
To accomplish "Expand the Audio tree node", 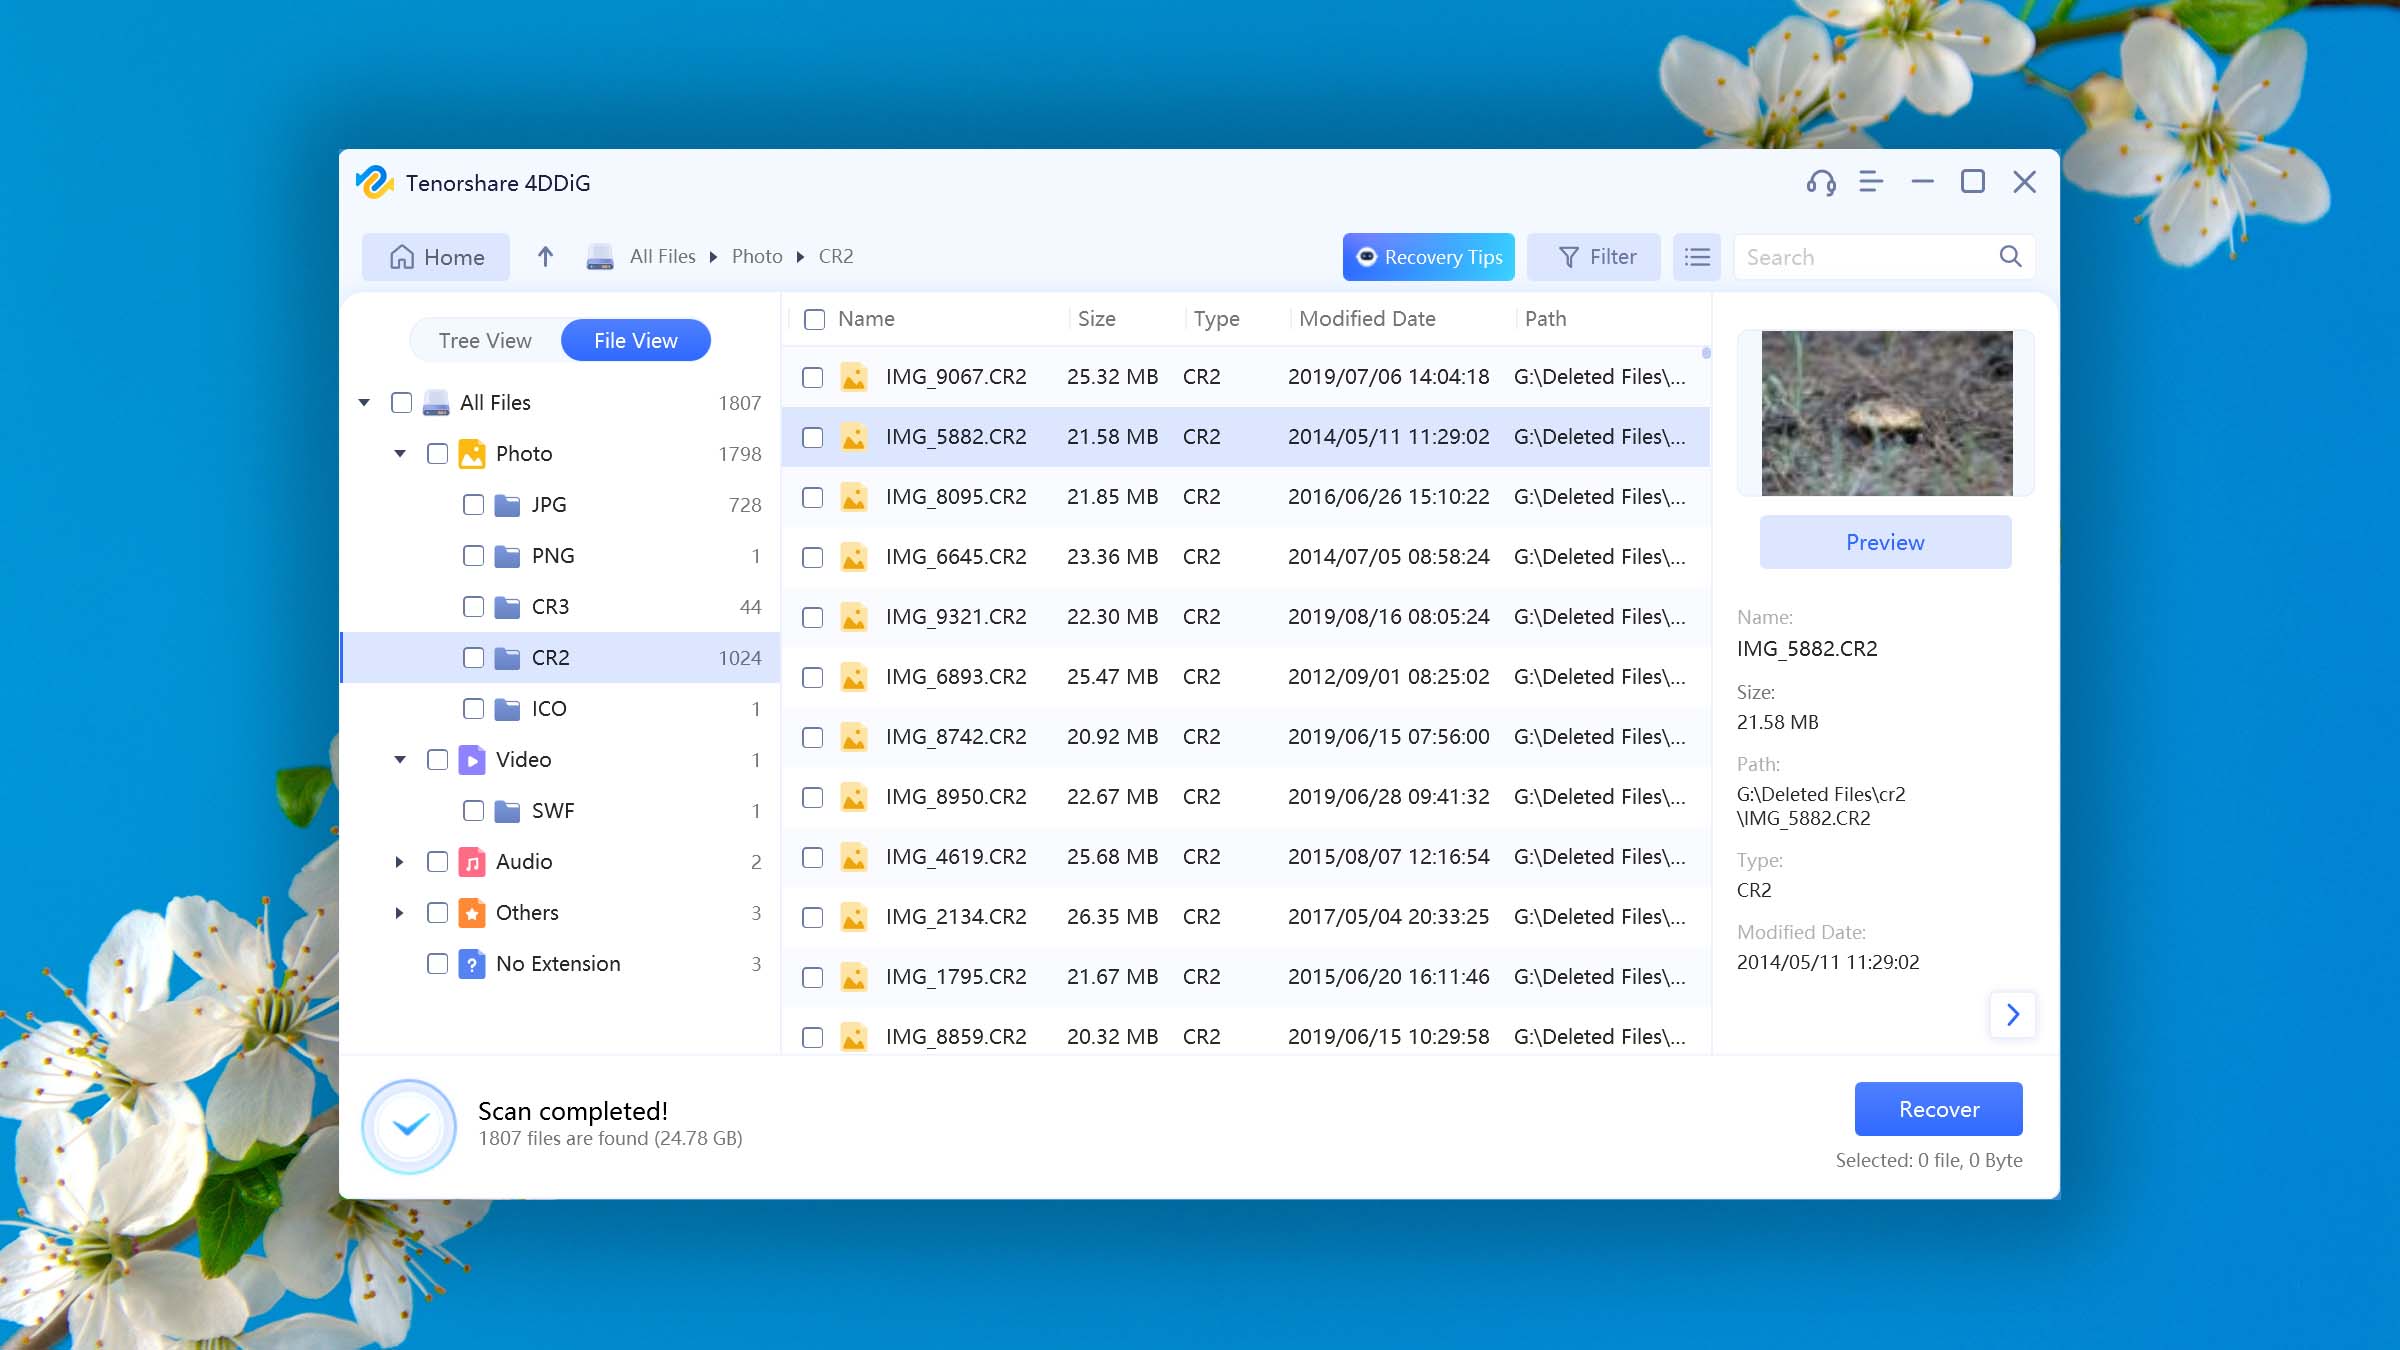I will [x=400, y=862].
